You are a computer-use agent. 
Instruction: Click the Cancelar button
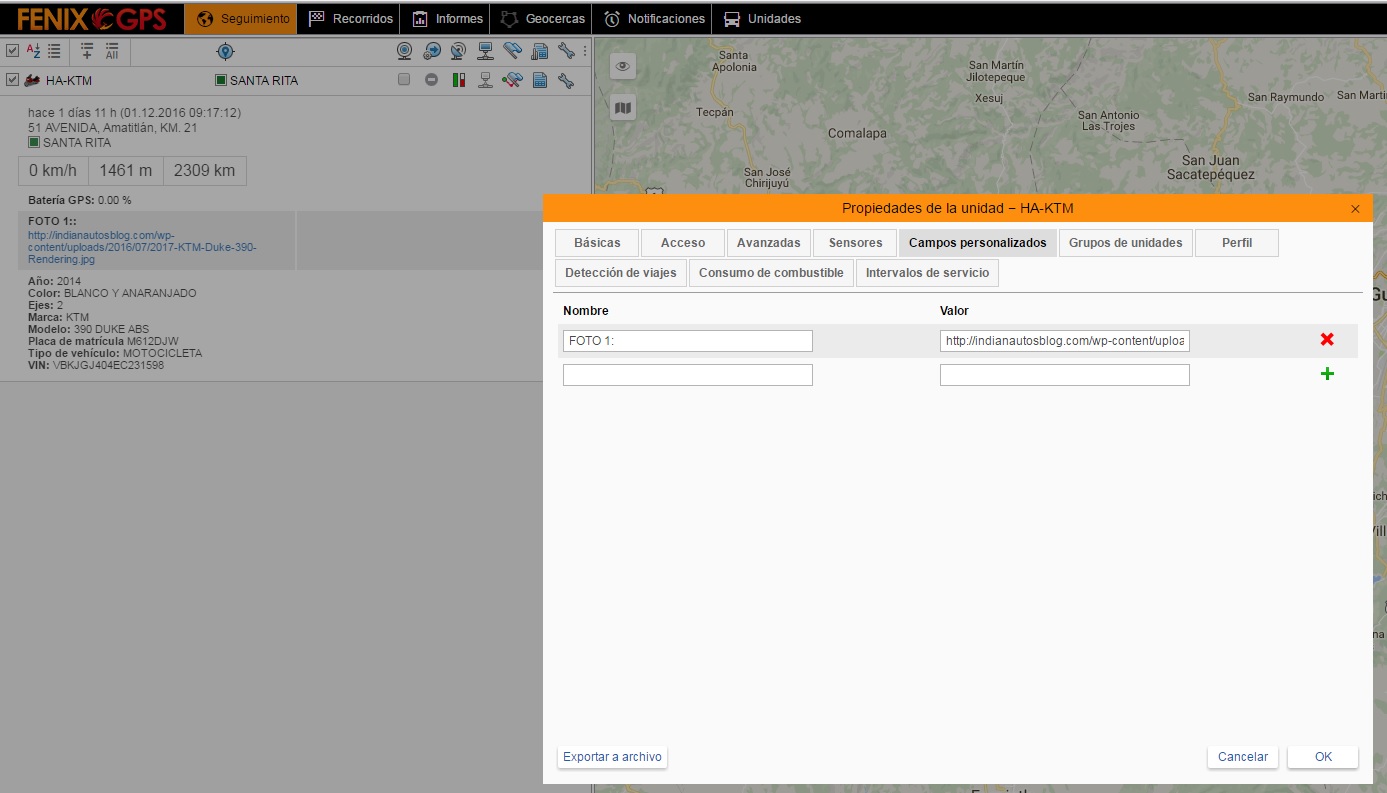coord(1242,757)
